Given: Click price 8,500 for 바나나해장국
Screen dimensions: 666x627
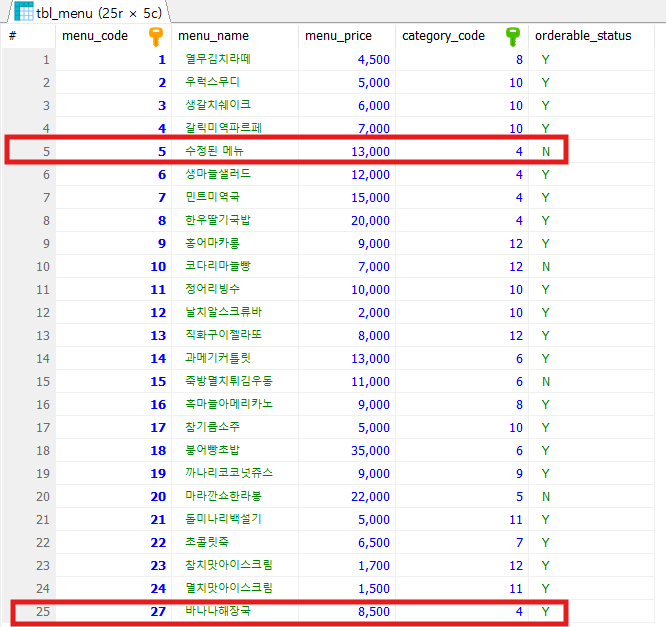Looking at the screenshot, I should [374, 611].
